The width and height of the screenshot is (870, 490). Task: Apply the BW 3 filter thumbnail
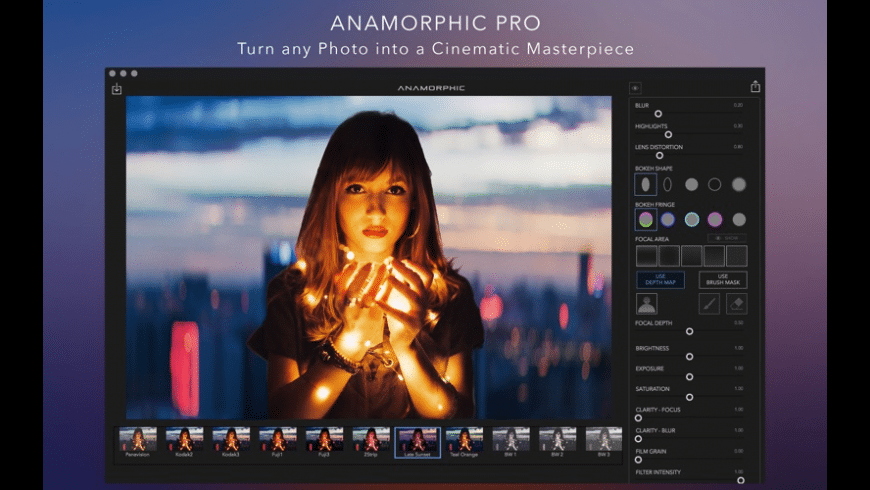(604, 442)
